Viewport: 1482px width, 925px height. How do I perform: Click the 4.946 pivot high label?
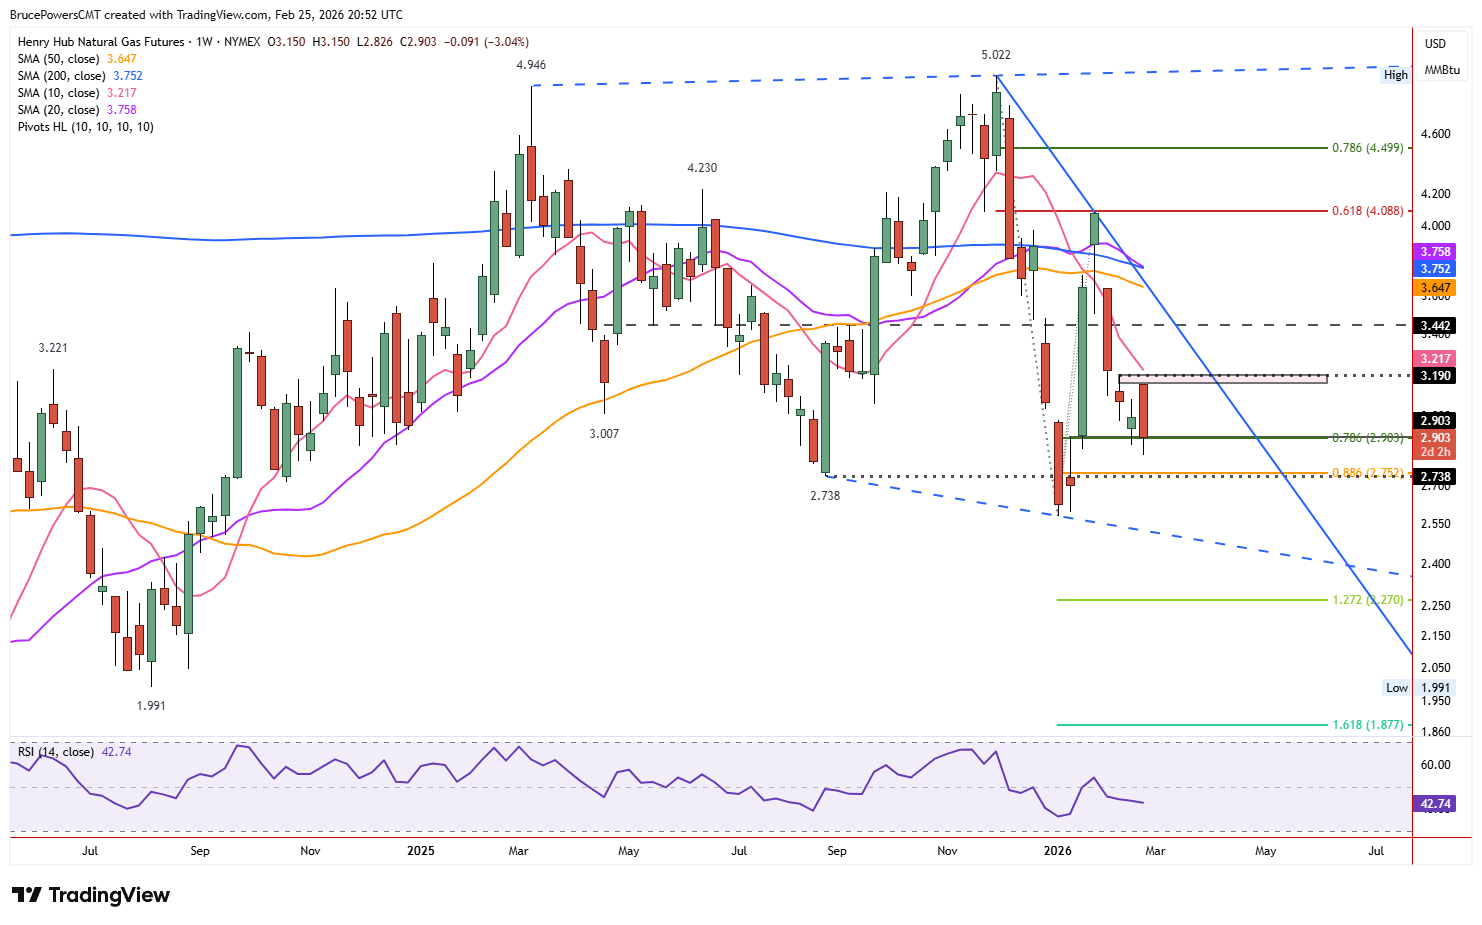[531, 65]
